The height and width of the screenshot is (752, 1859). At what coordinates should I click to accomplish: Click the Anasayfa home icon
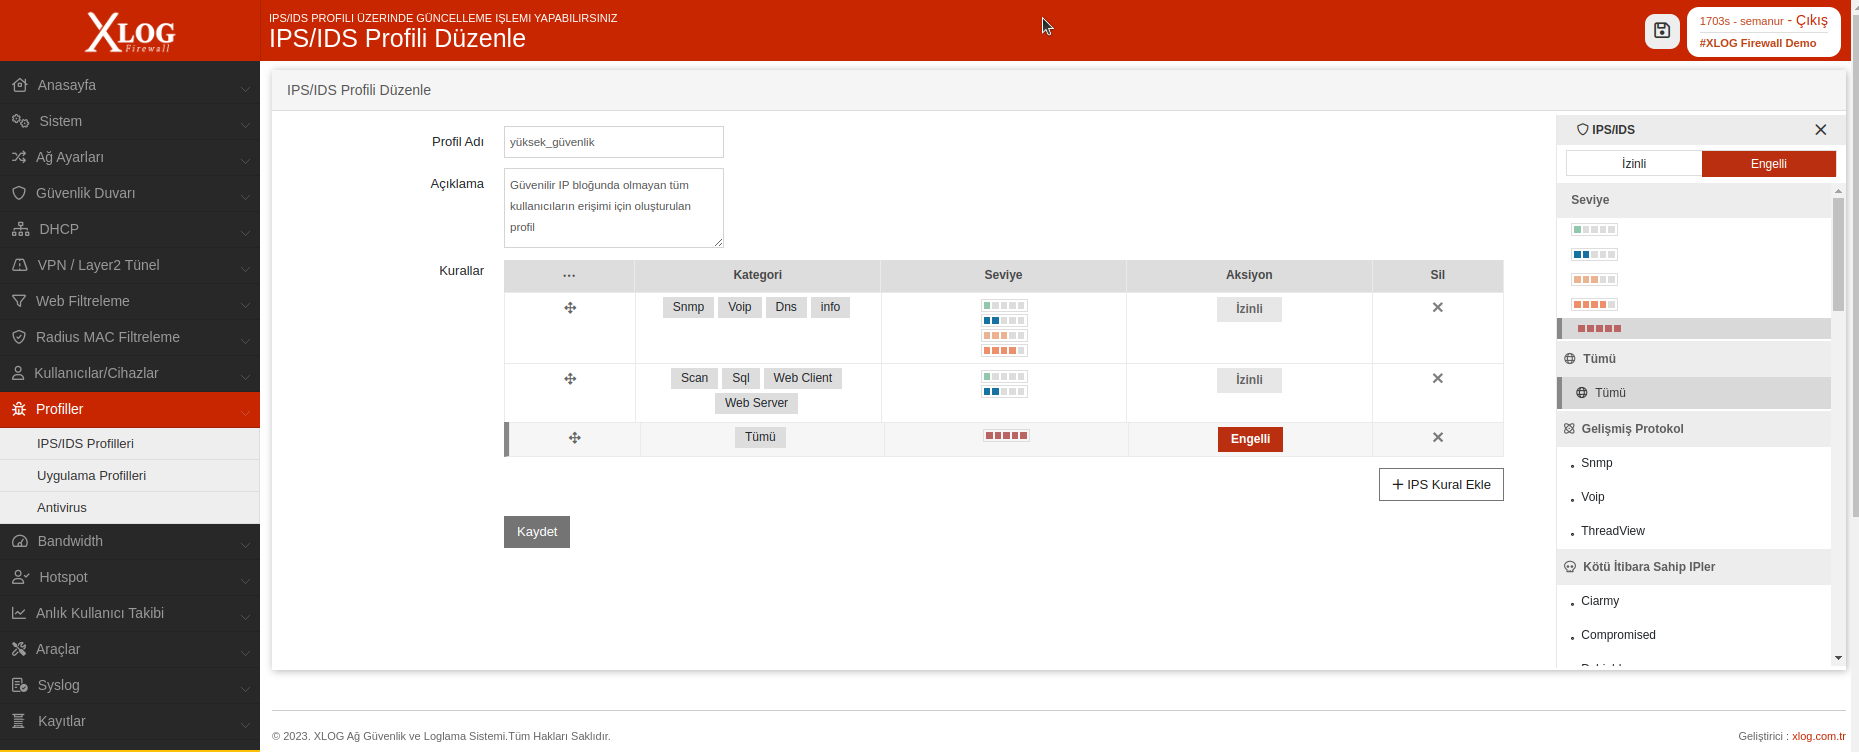click(x=20, y=85)
